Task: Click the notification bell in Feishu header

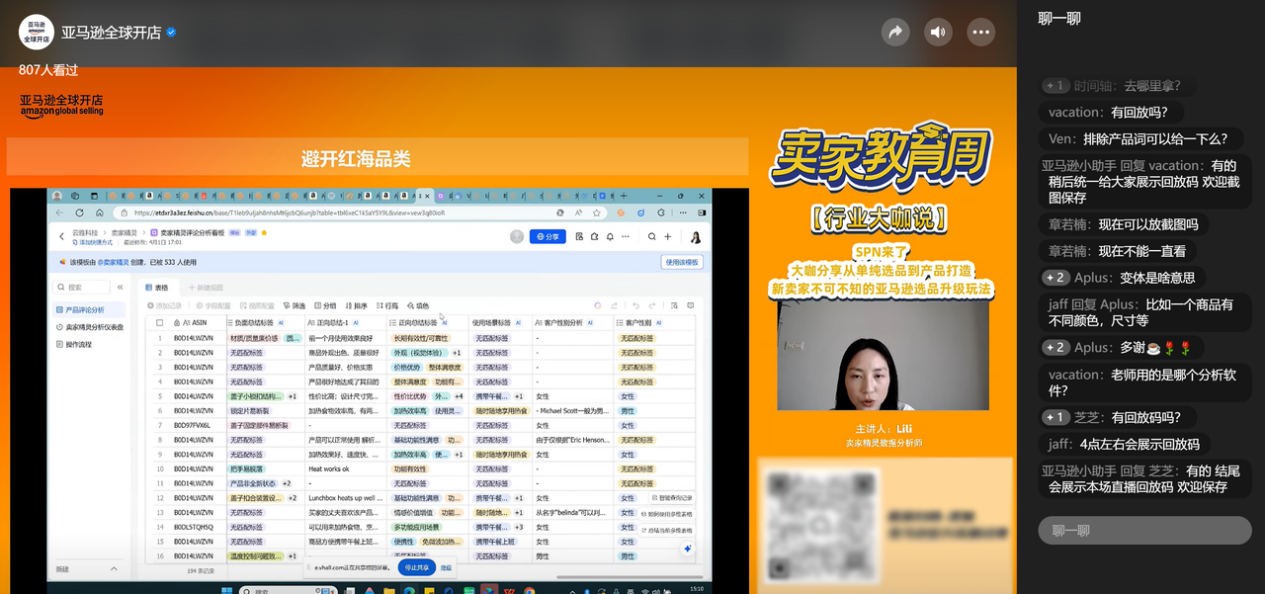Action: [609, 237]
